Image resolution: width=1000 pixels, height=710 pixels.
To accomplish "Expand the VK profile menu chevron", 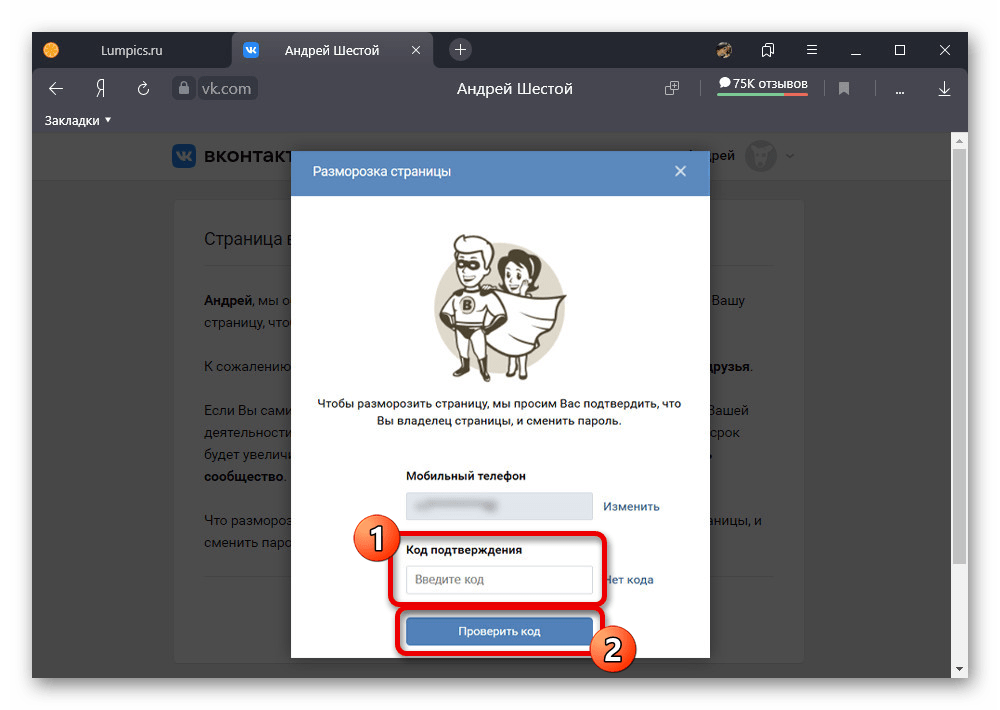I will (790, 156).
